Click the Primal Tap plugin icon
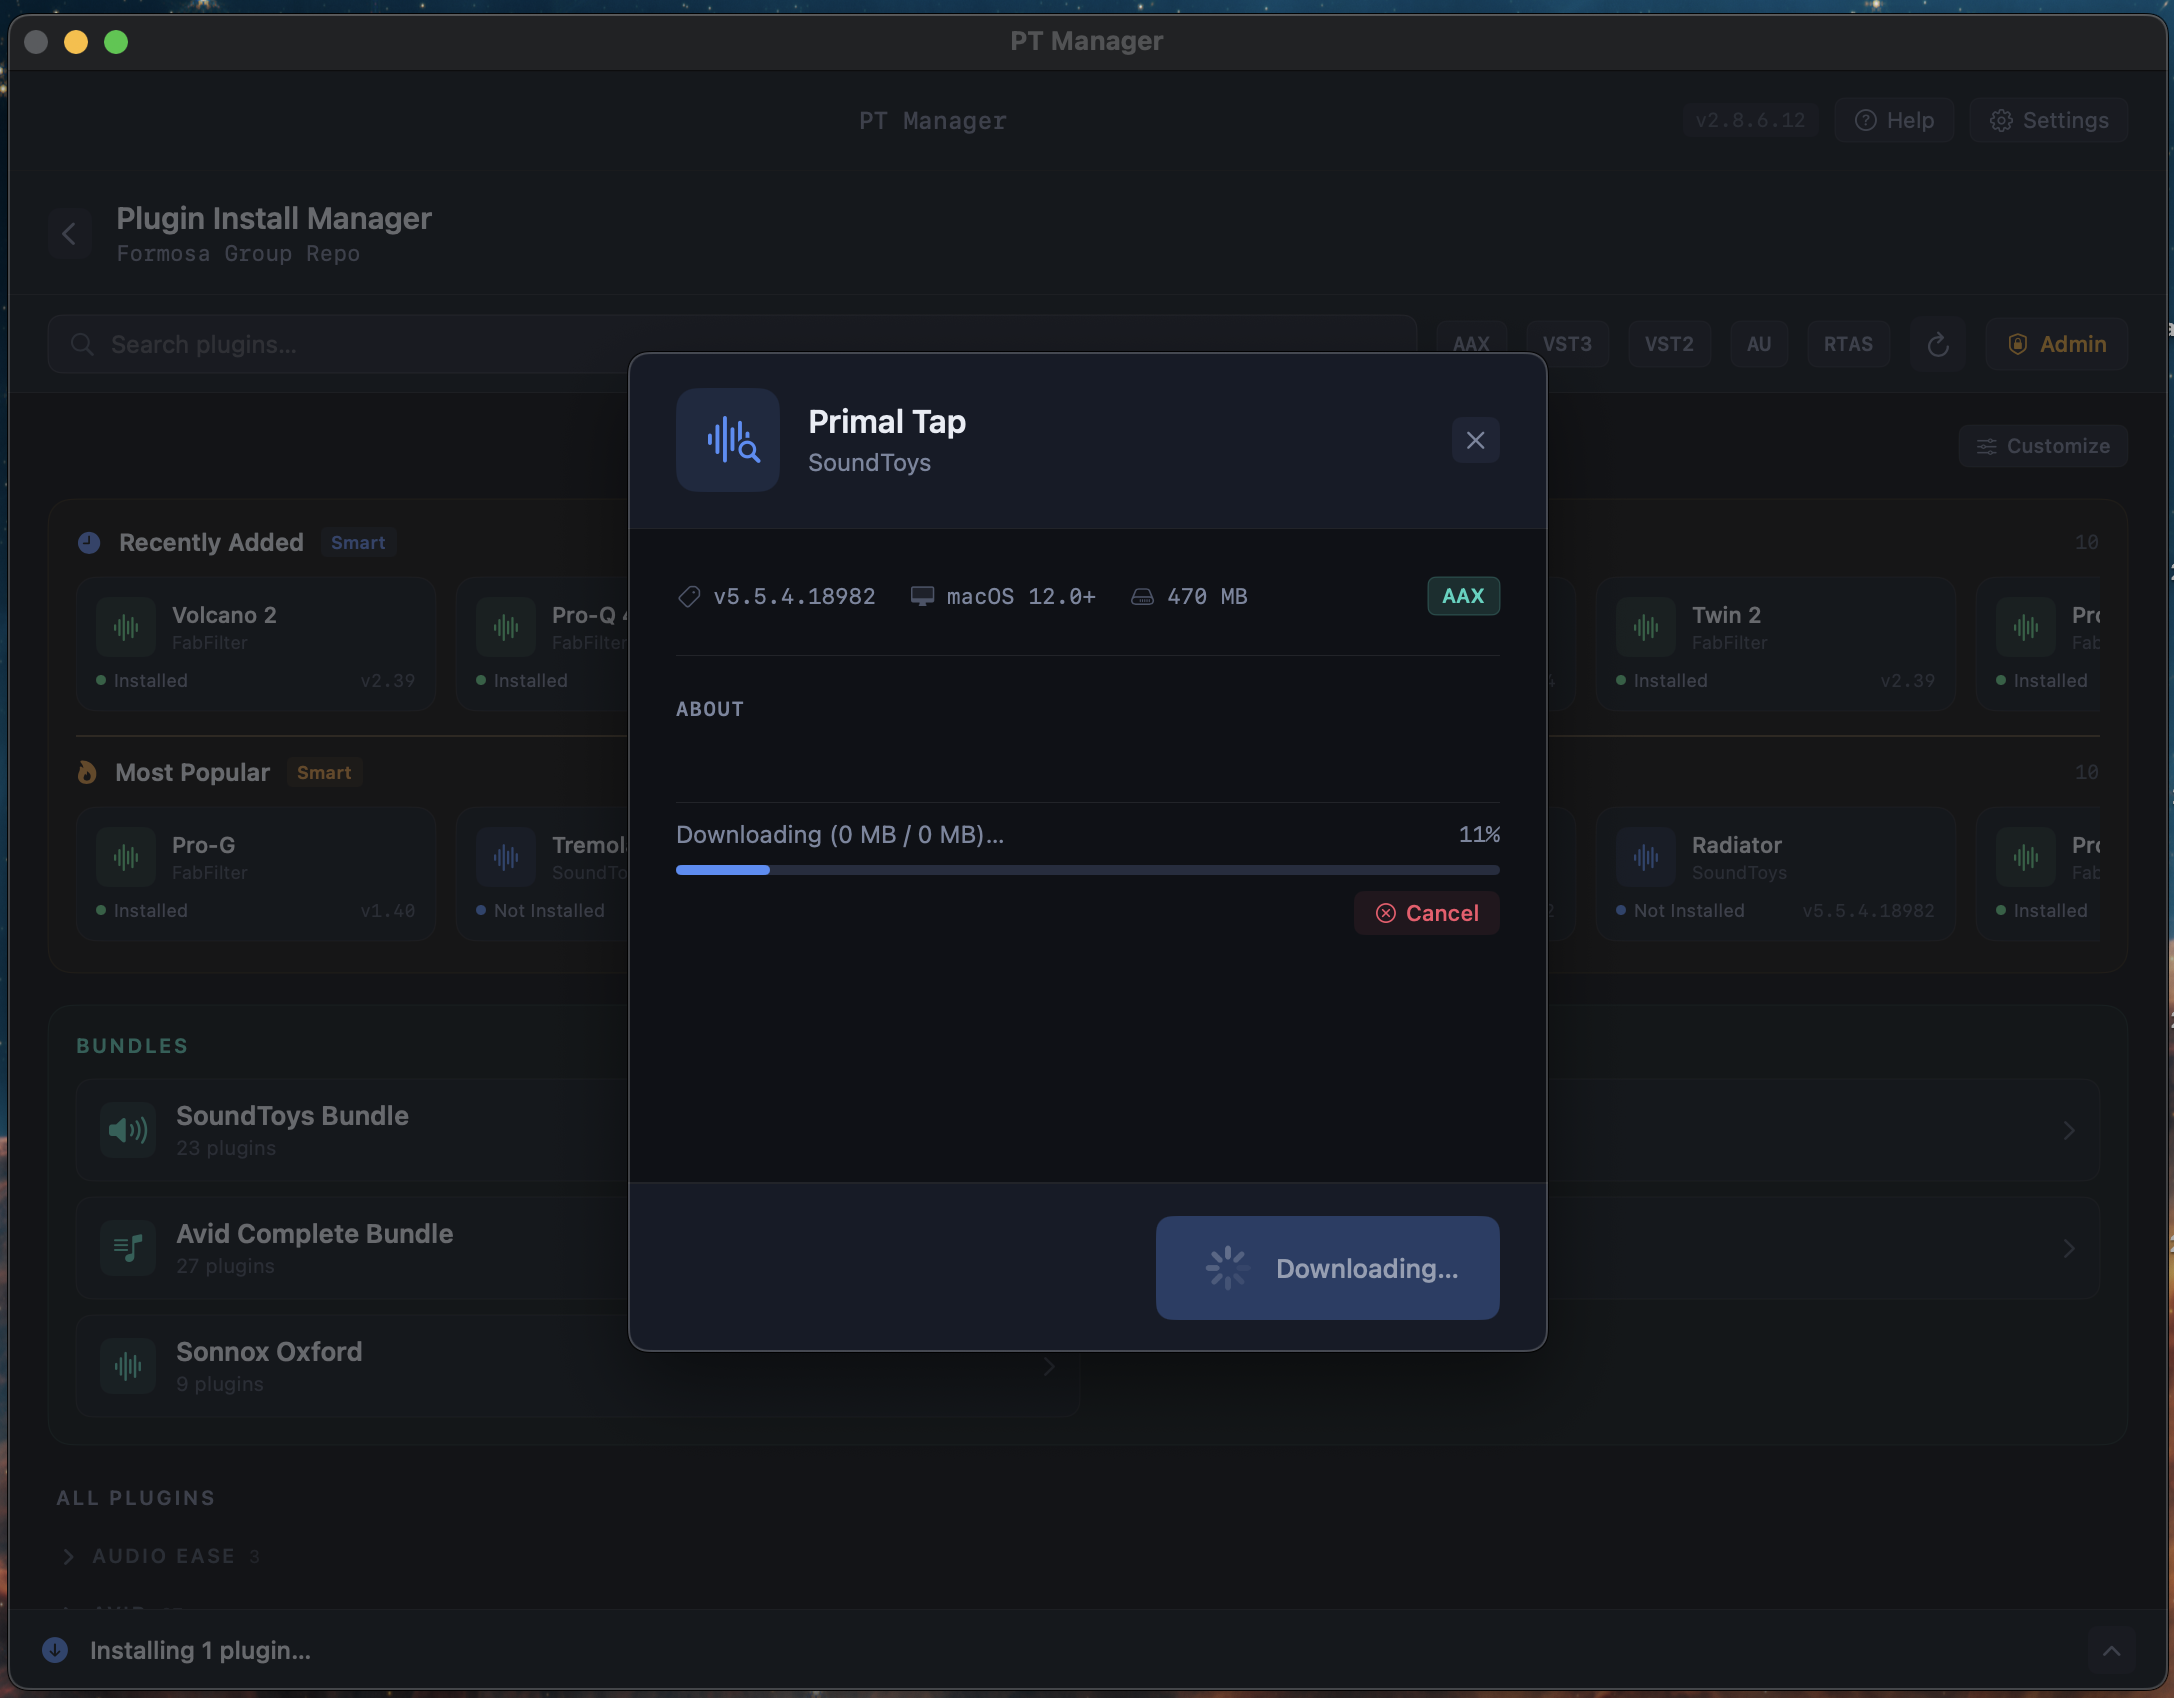This screenshot has width=2174, height=1698. tap(728, 440)
